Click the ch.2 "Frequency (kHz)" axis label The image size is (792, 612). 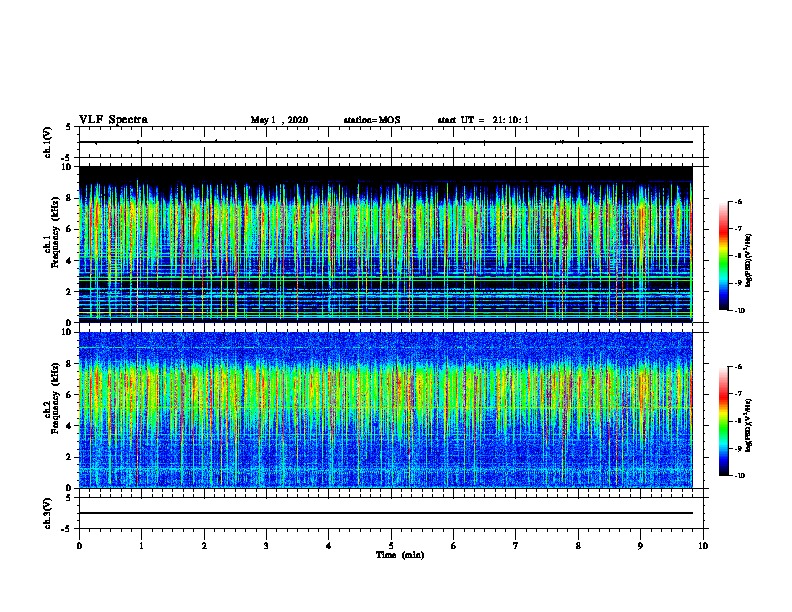tap(53, 398)
